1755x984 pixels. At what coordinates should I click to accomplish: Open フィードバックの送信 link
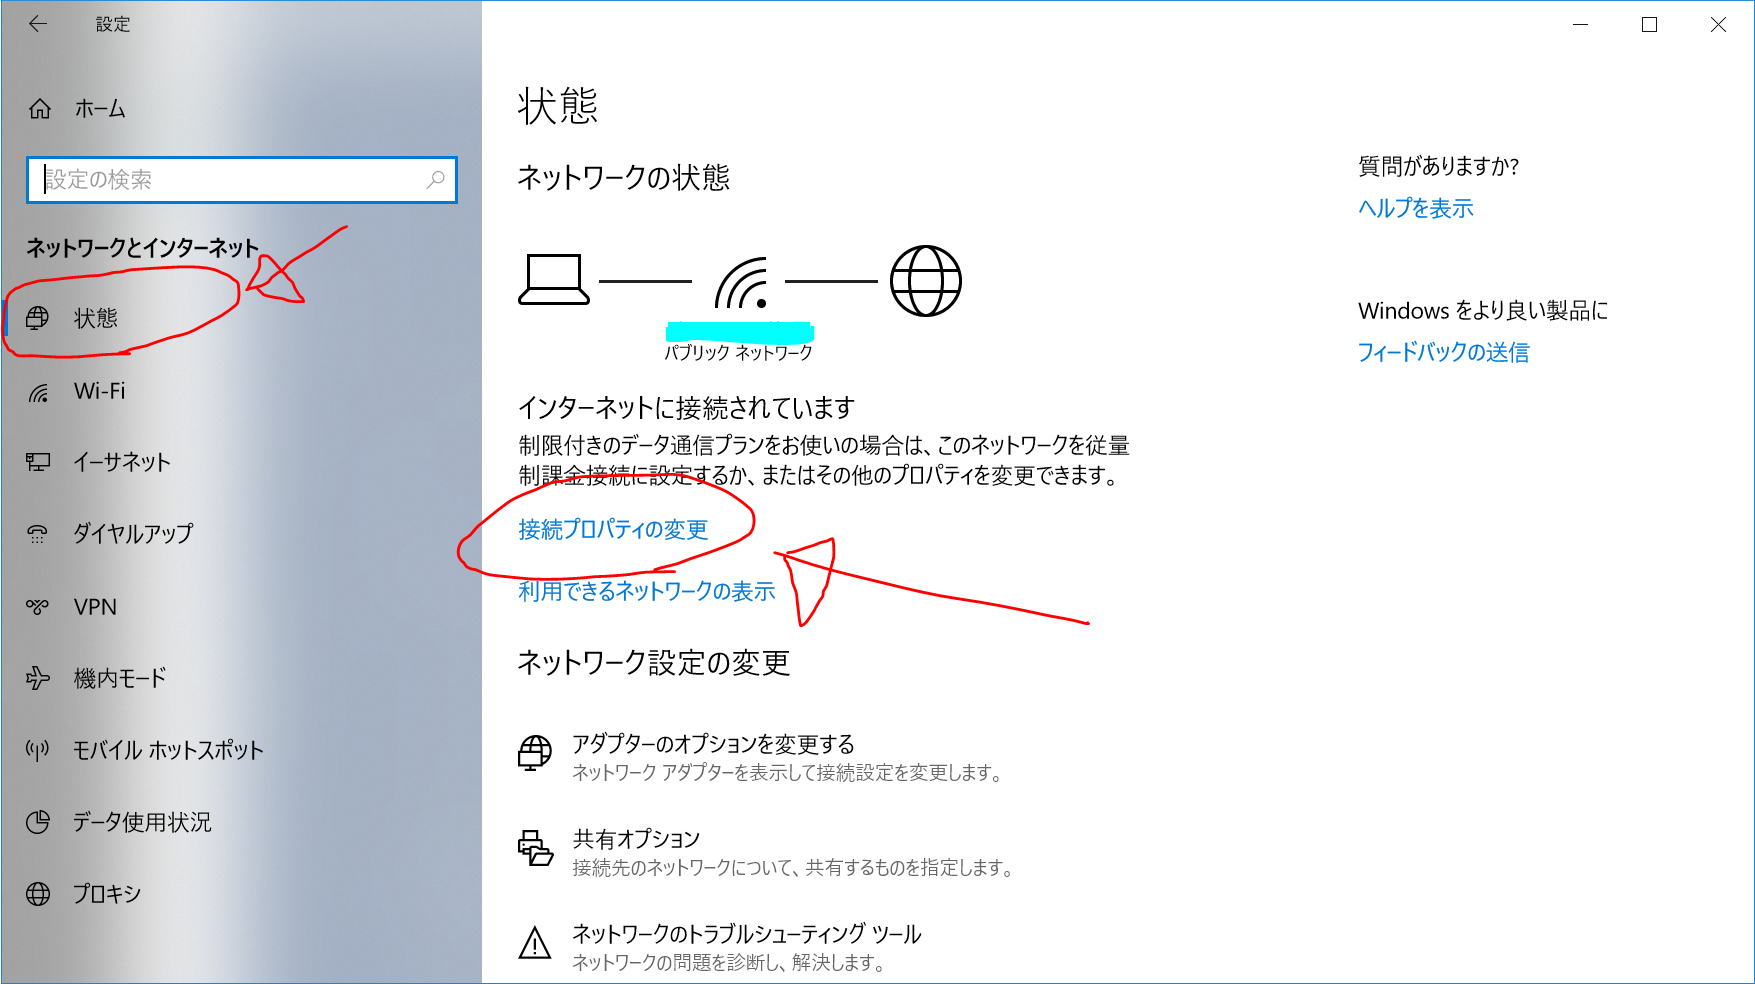[1443, 352]
